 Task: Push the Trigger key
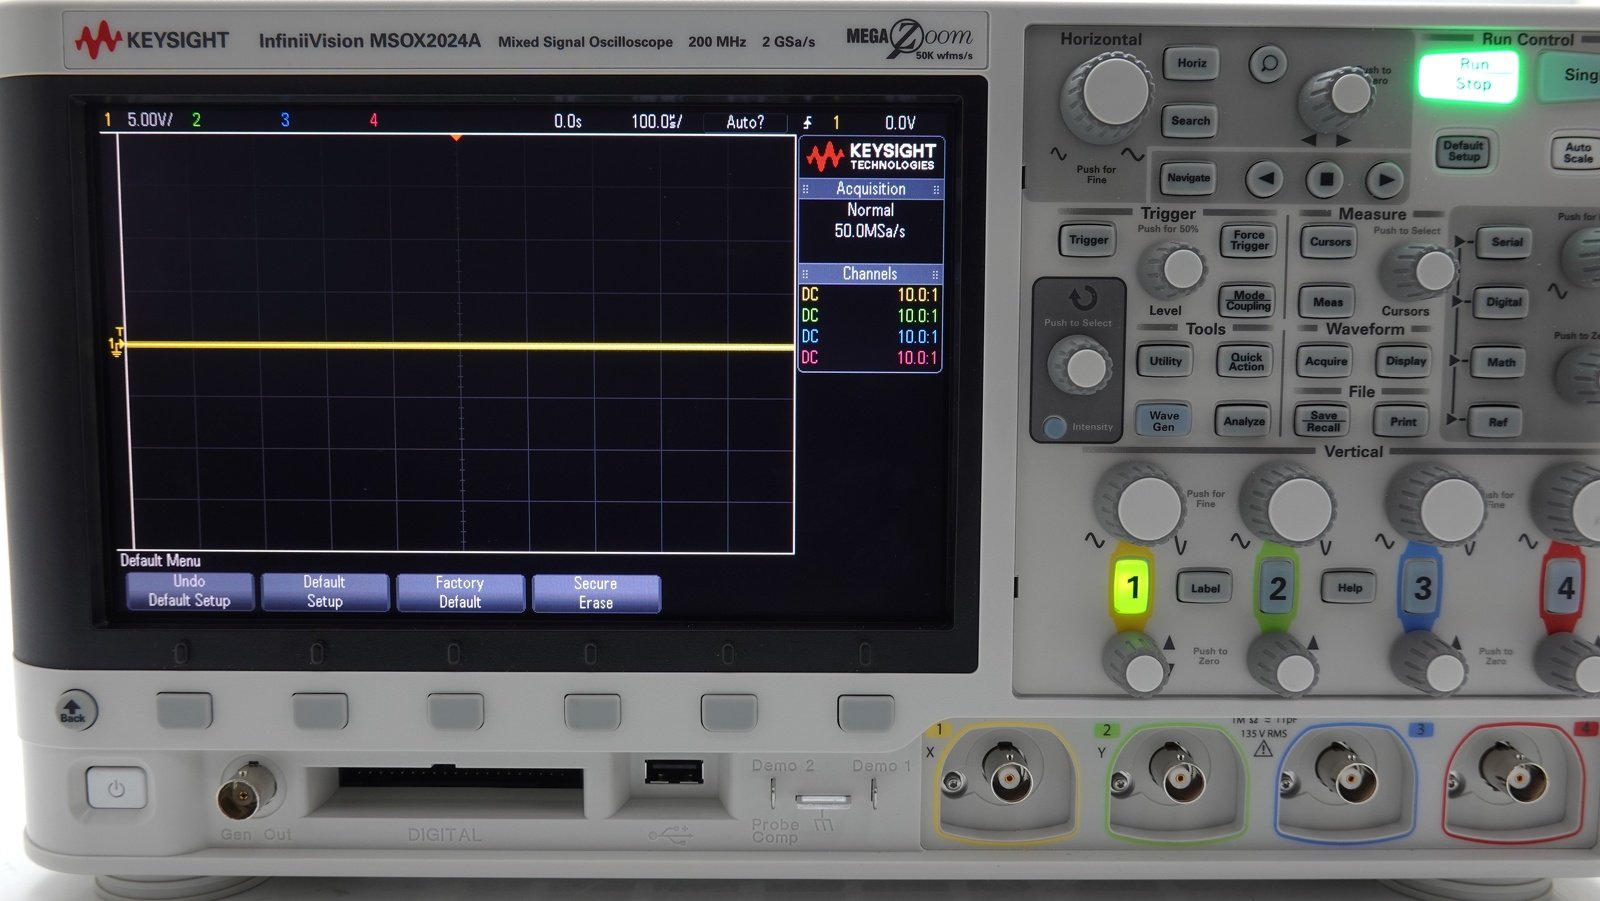point(1088,240)
